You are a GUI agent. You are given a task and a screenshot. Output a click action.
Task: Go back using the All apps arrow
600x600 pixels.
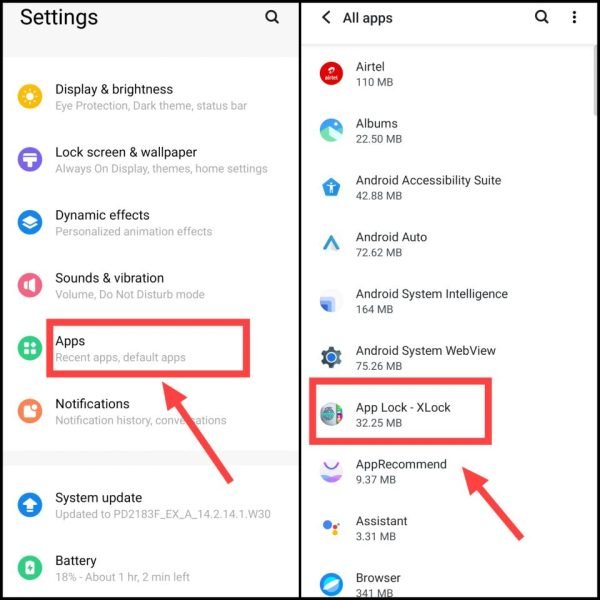pyautogui.click(x=326, y=17)
